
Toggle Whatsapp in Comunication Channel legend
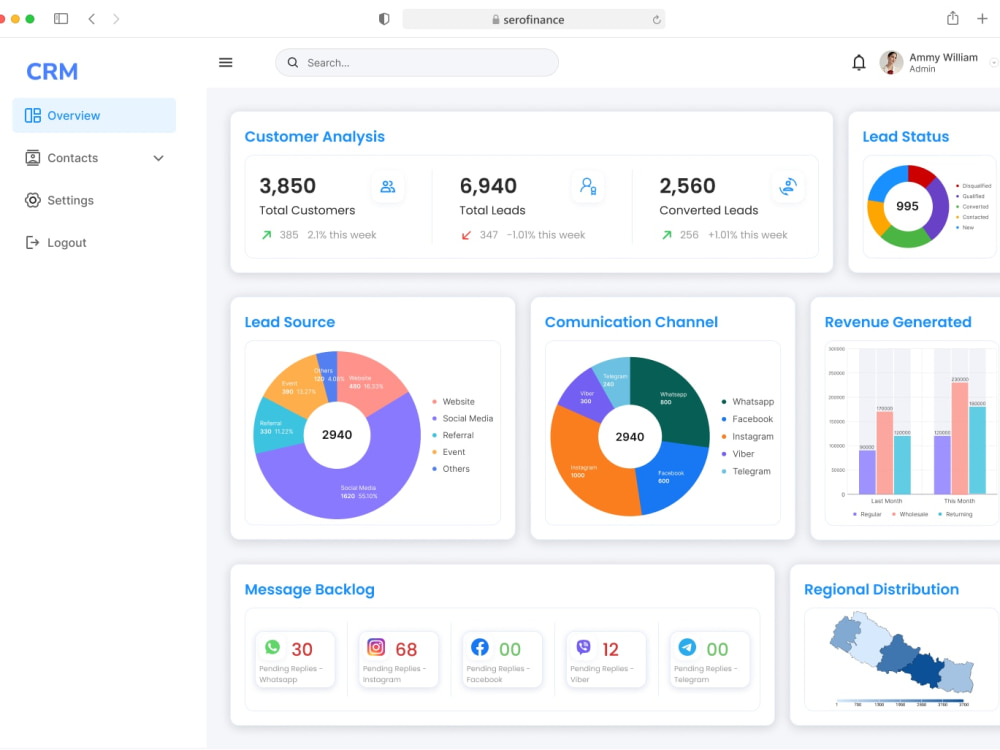click(747, 402)
